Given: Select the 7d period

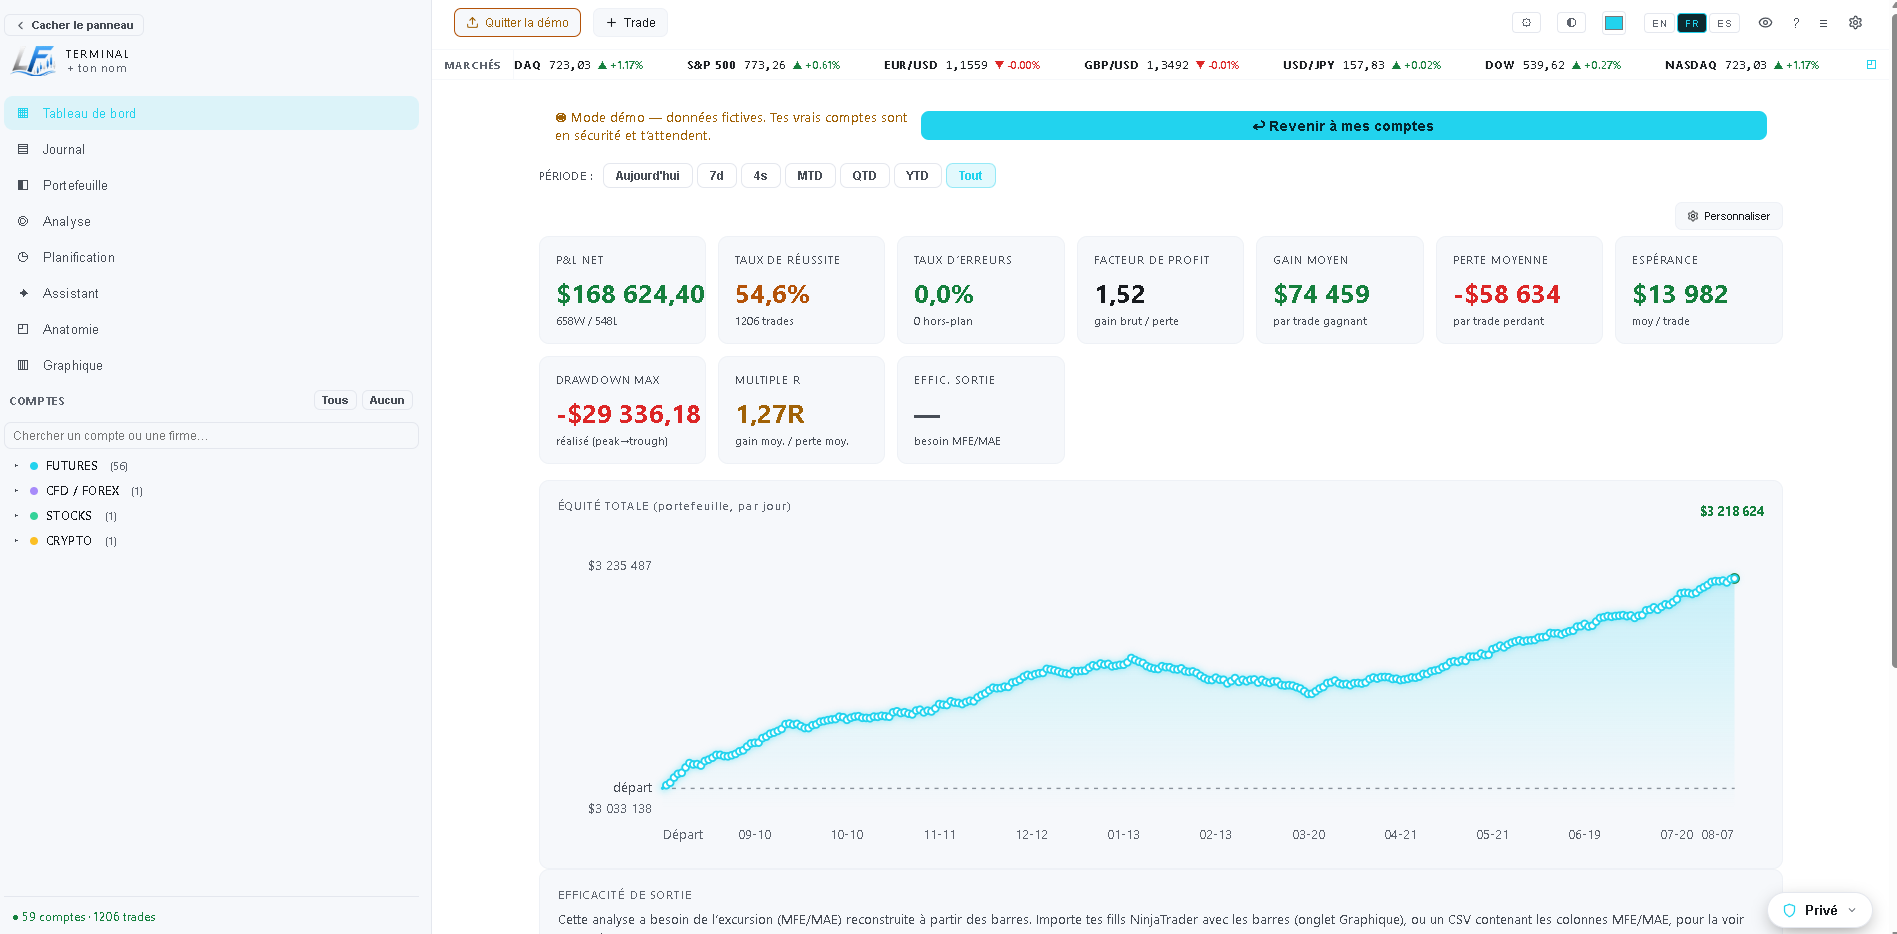Looking at the screenshot, I should click(716, 176).
